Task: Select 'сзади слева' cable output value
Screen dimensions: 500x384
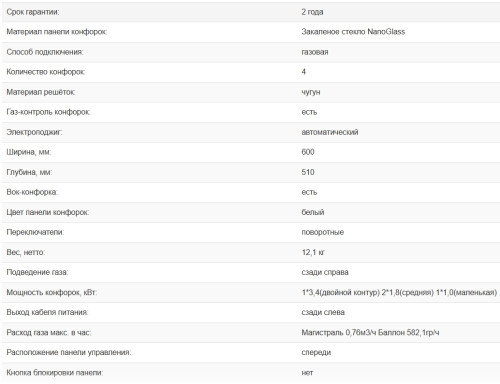Action: coord(323,312)
